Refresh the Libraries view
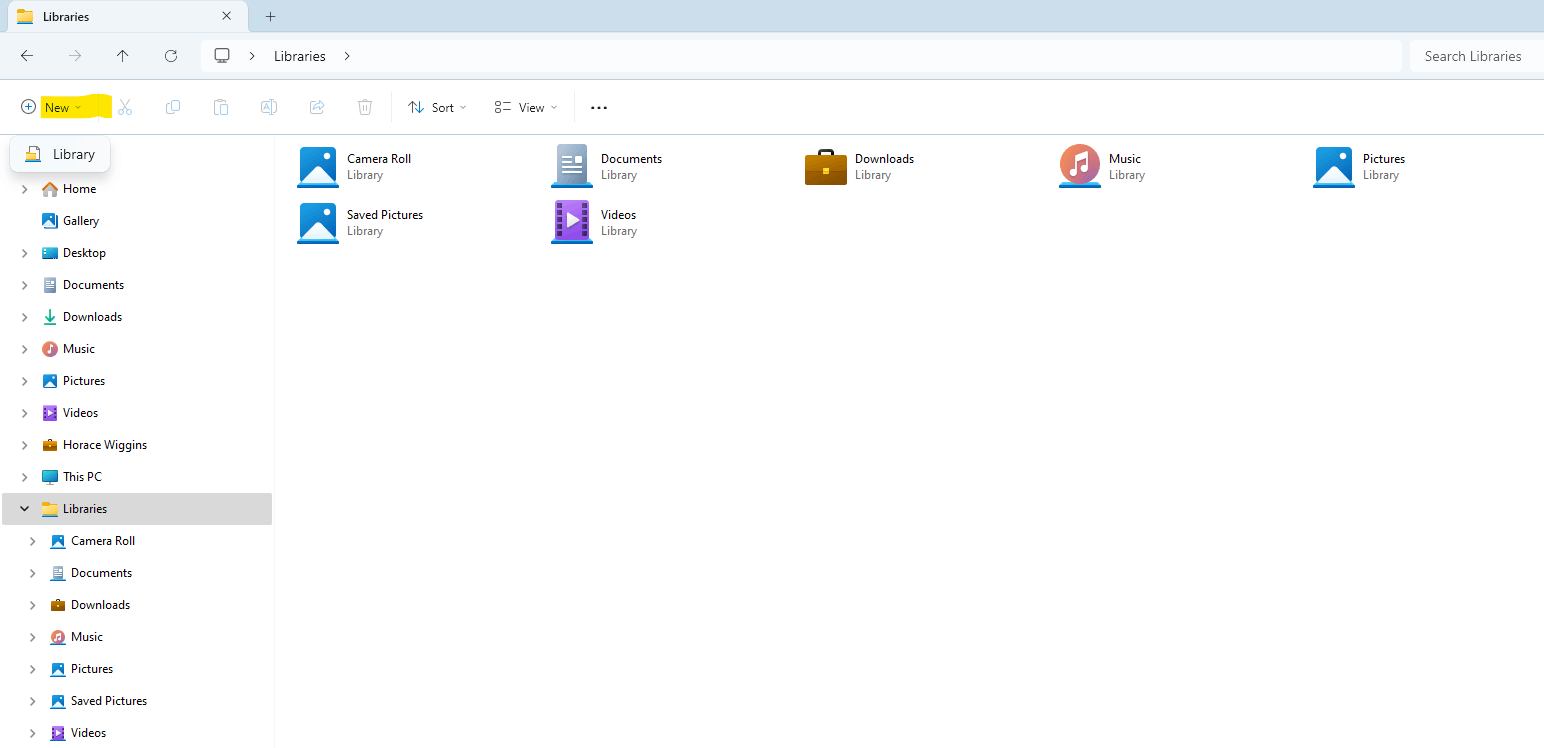The image size is (1544, 748). [171, 56]
